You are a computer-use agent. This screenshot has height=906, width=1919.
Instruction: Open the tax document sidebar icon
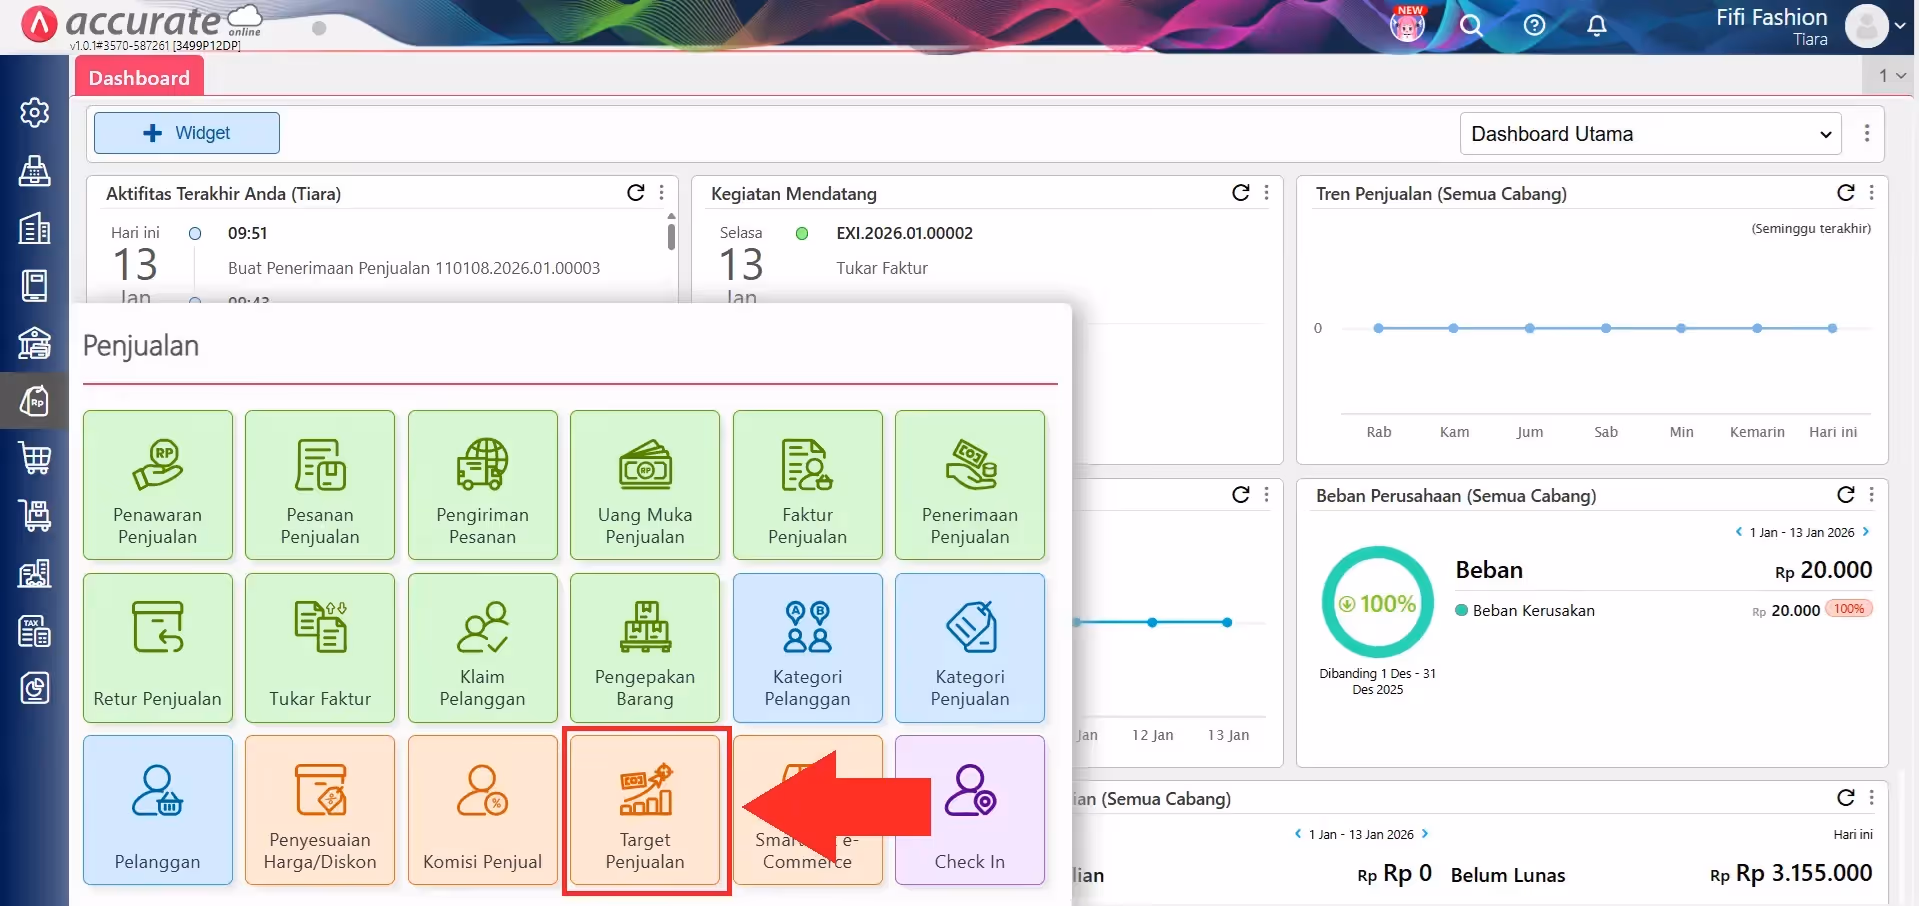35,631
